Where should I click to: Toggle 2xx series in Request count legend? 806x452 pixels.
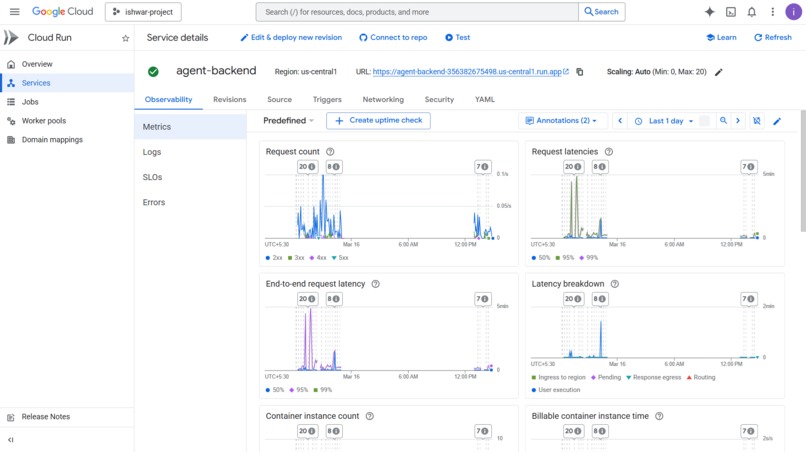pos(274,258)
